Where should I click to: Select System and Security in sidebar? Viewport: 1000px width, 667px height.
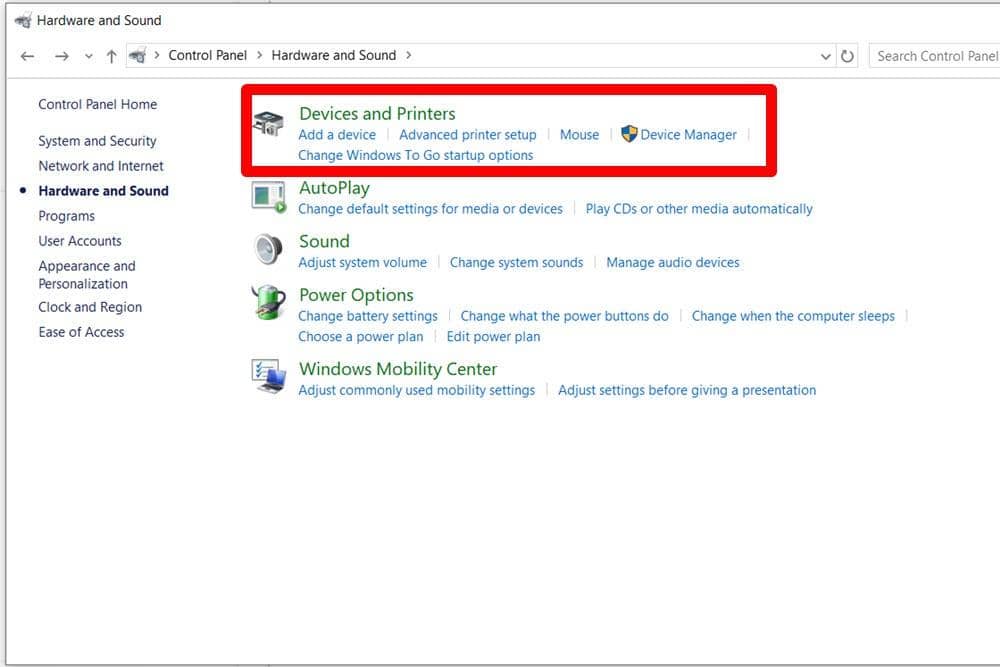(97, 141)
